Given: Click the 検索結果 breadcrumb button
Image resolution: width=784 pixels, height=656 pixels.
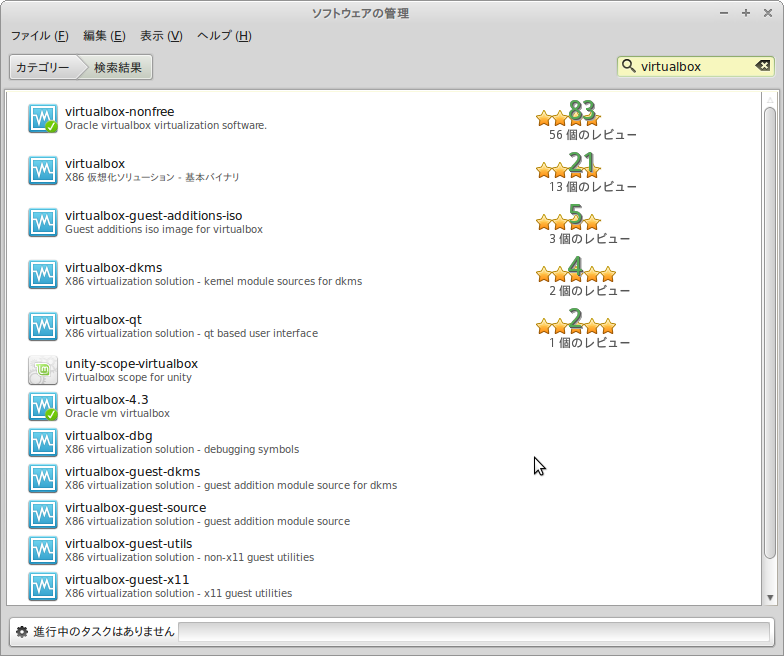Looking at the screenshot, I should pyautogui.click(x=118, y=67).
